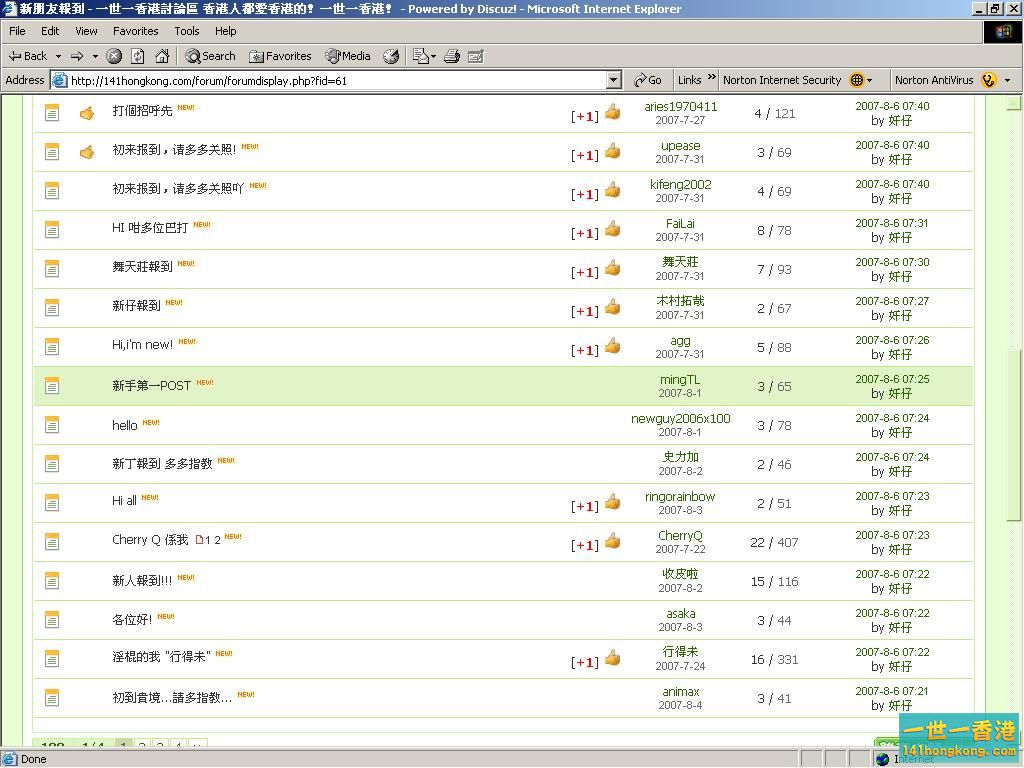This screenshot has width=1024, height=768.
Task: Expand the address bar URL dropdown
Action: tap(613, 80)
